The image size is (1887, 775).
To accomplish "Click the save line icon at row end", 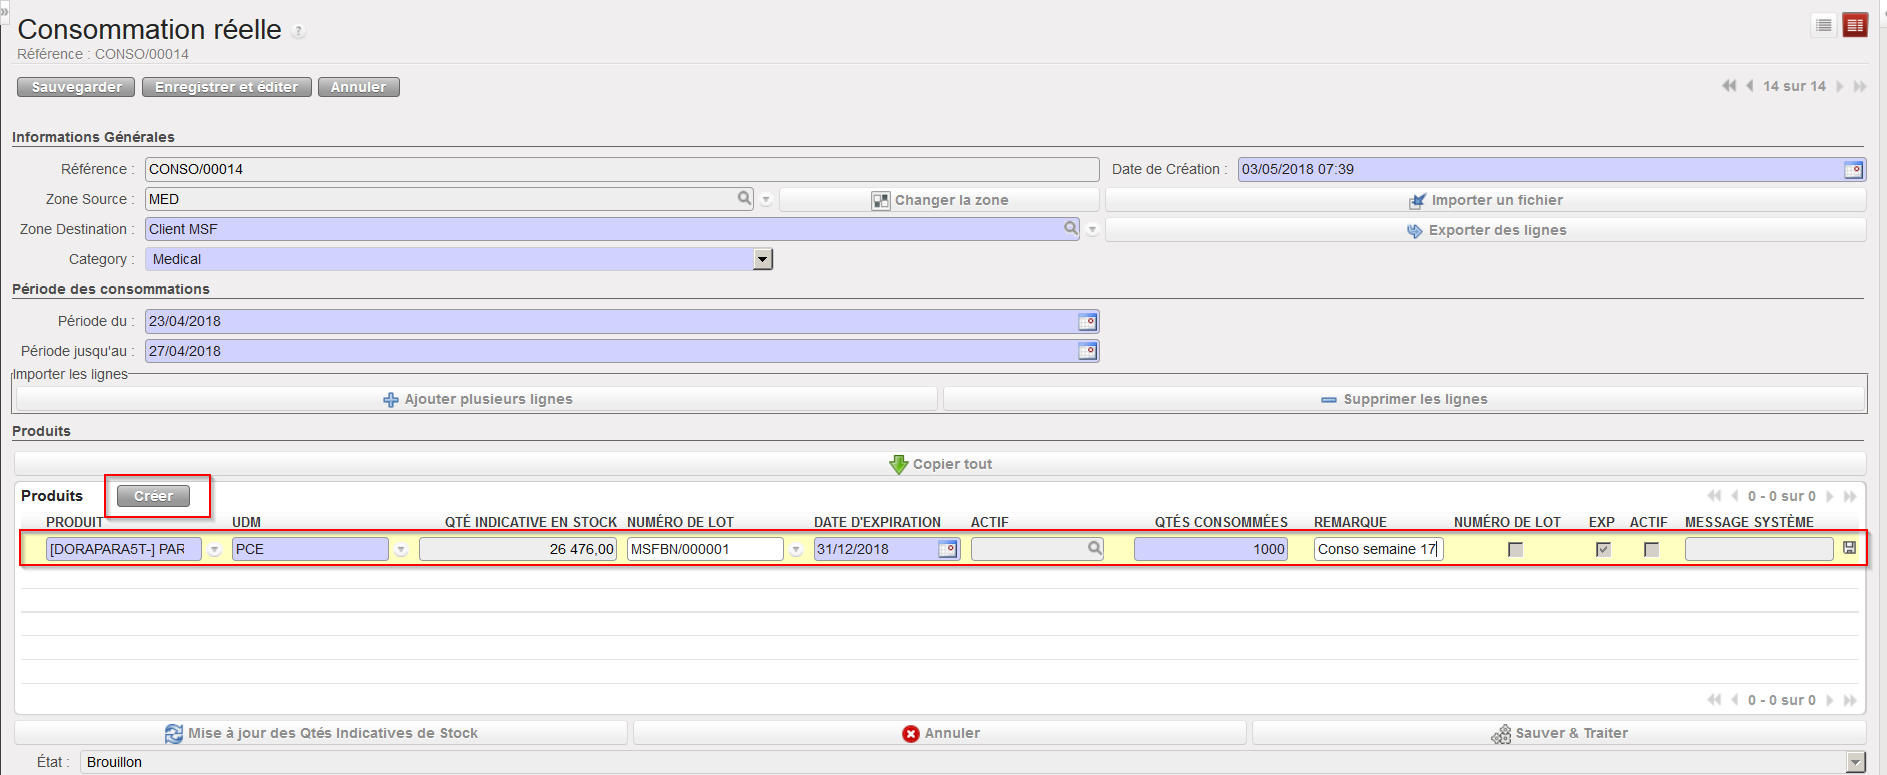I will [x=1849, y=548].
